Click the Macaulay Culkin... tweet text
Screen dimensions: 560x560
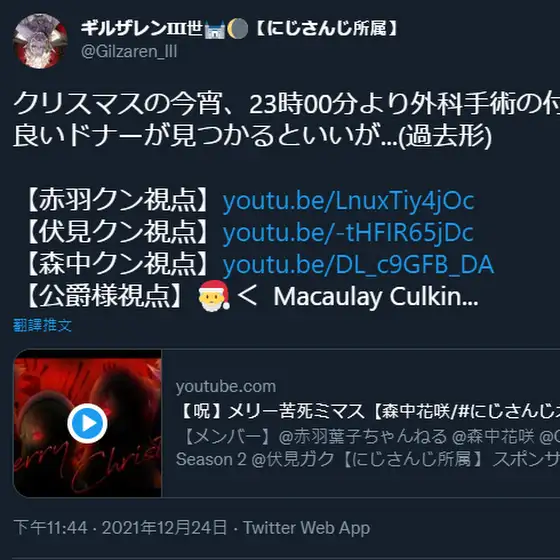click(376, 297)
